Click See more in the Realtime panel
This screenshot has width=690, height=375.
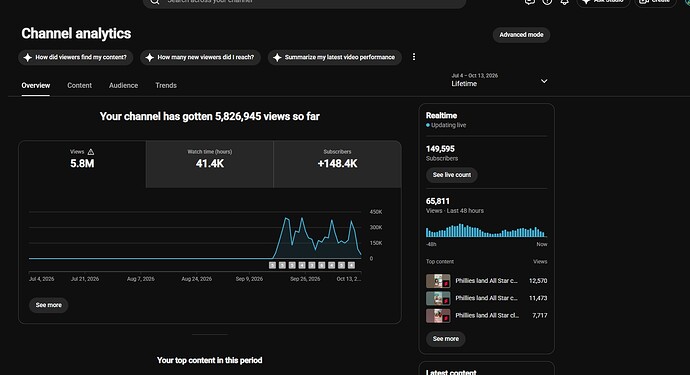point(445,339)
